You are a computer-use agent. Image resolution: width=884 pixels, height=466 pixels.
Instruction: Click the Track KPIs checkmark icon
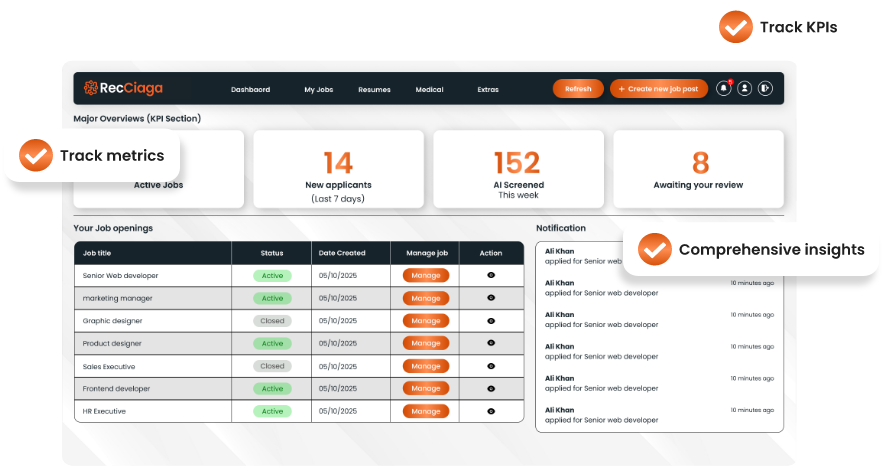tap(736, 27)
